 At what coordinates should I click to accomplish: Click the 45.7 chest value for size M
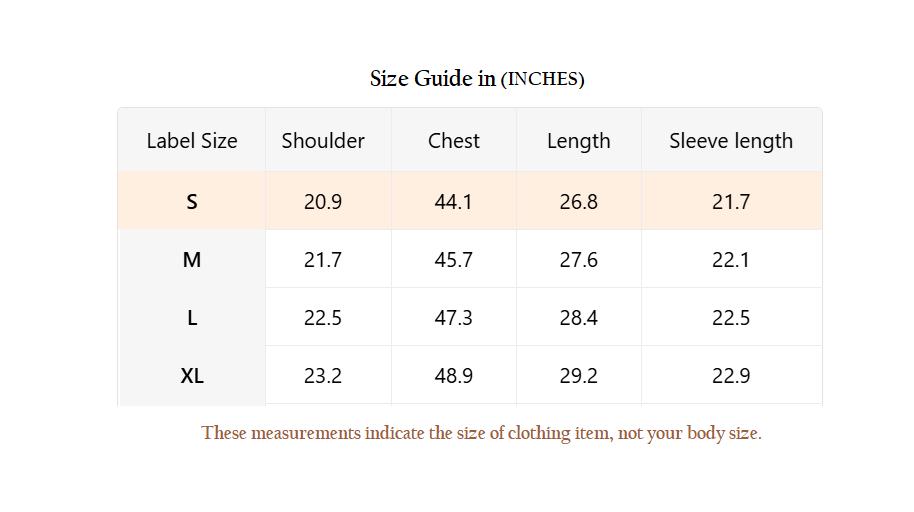pyautogui.click(x=454, y=260)
